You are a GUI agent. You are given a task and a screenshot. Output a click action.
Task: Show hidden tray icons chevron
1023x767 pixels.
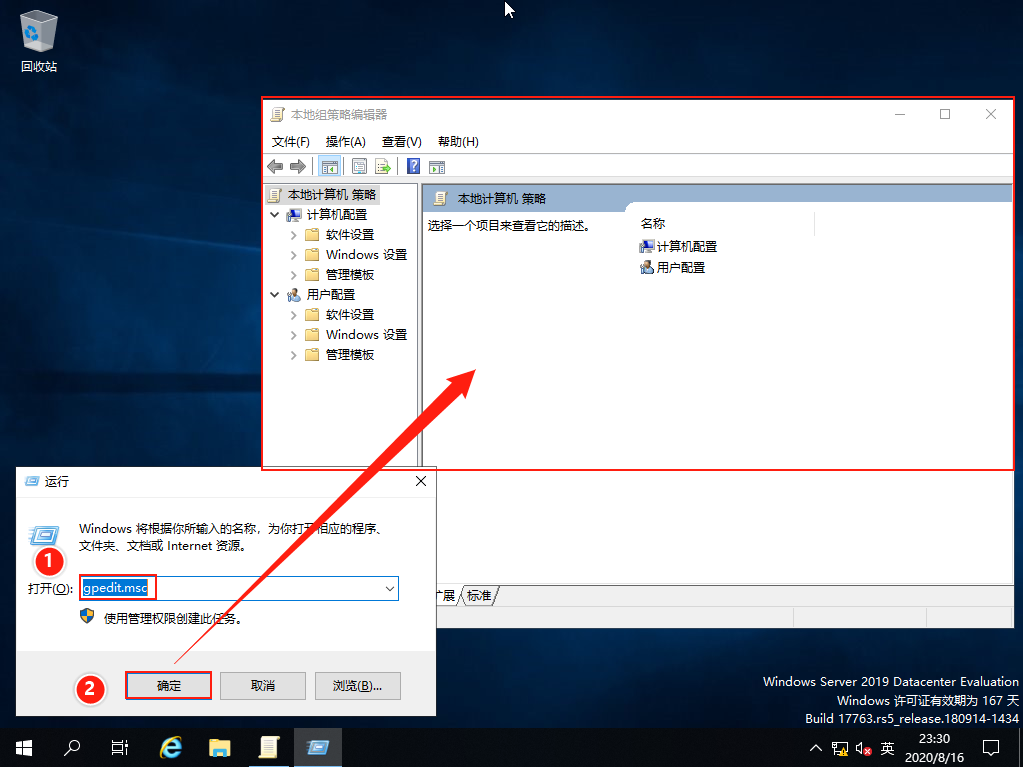816,748
